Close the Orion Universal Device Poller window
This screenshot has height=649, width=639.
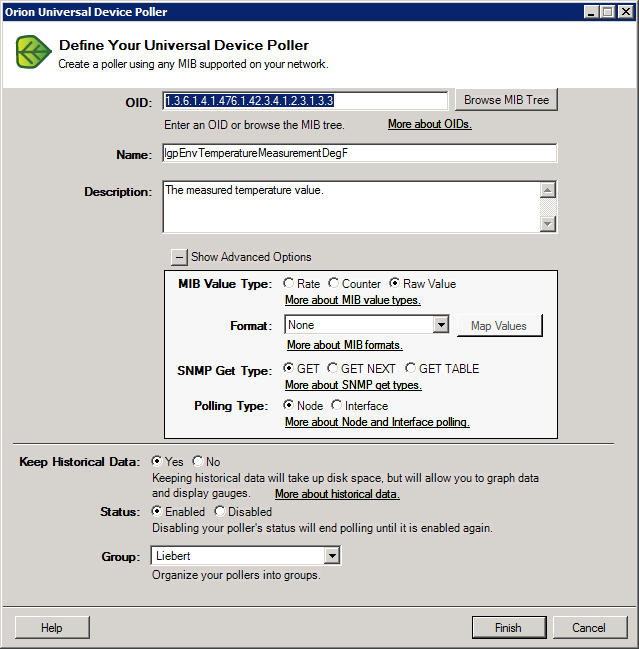coord(626,12)
